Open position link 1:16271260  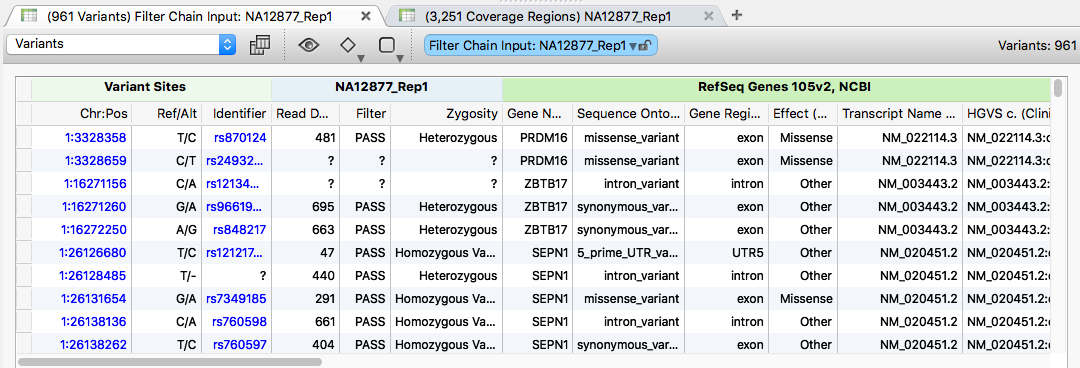(94, 207)
